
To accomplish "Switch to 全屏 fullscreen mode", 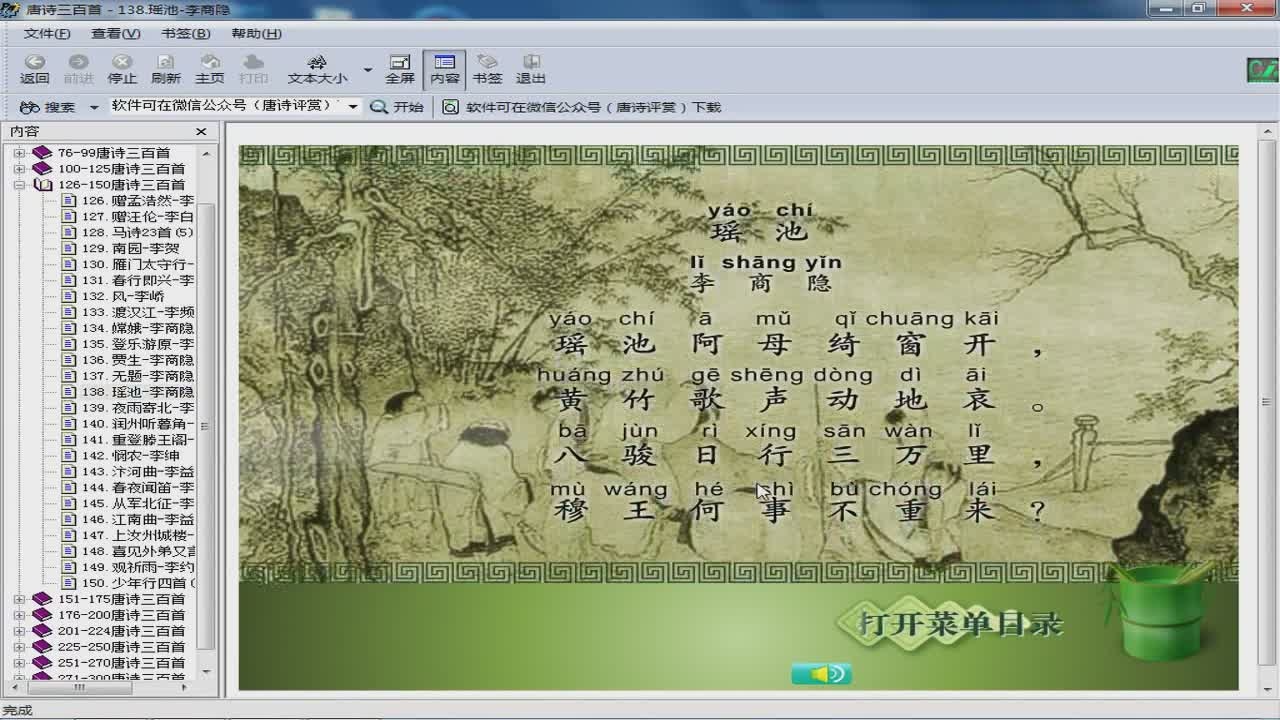I will [400, 69].
